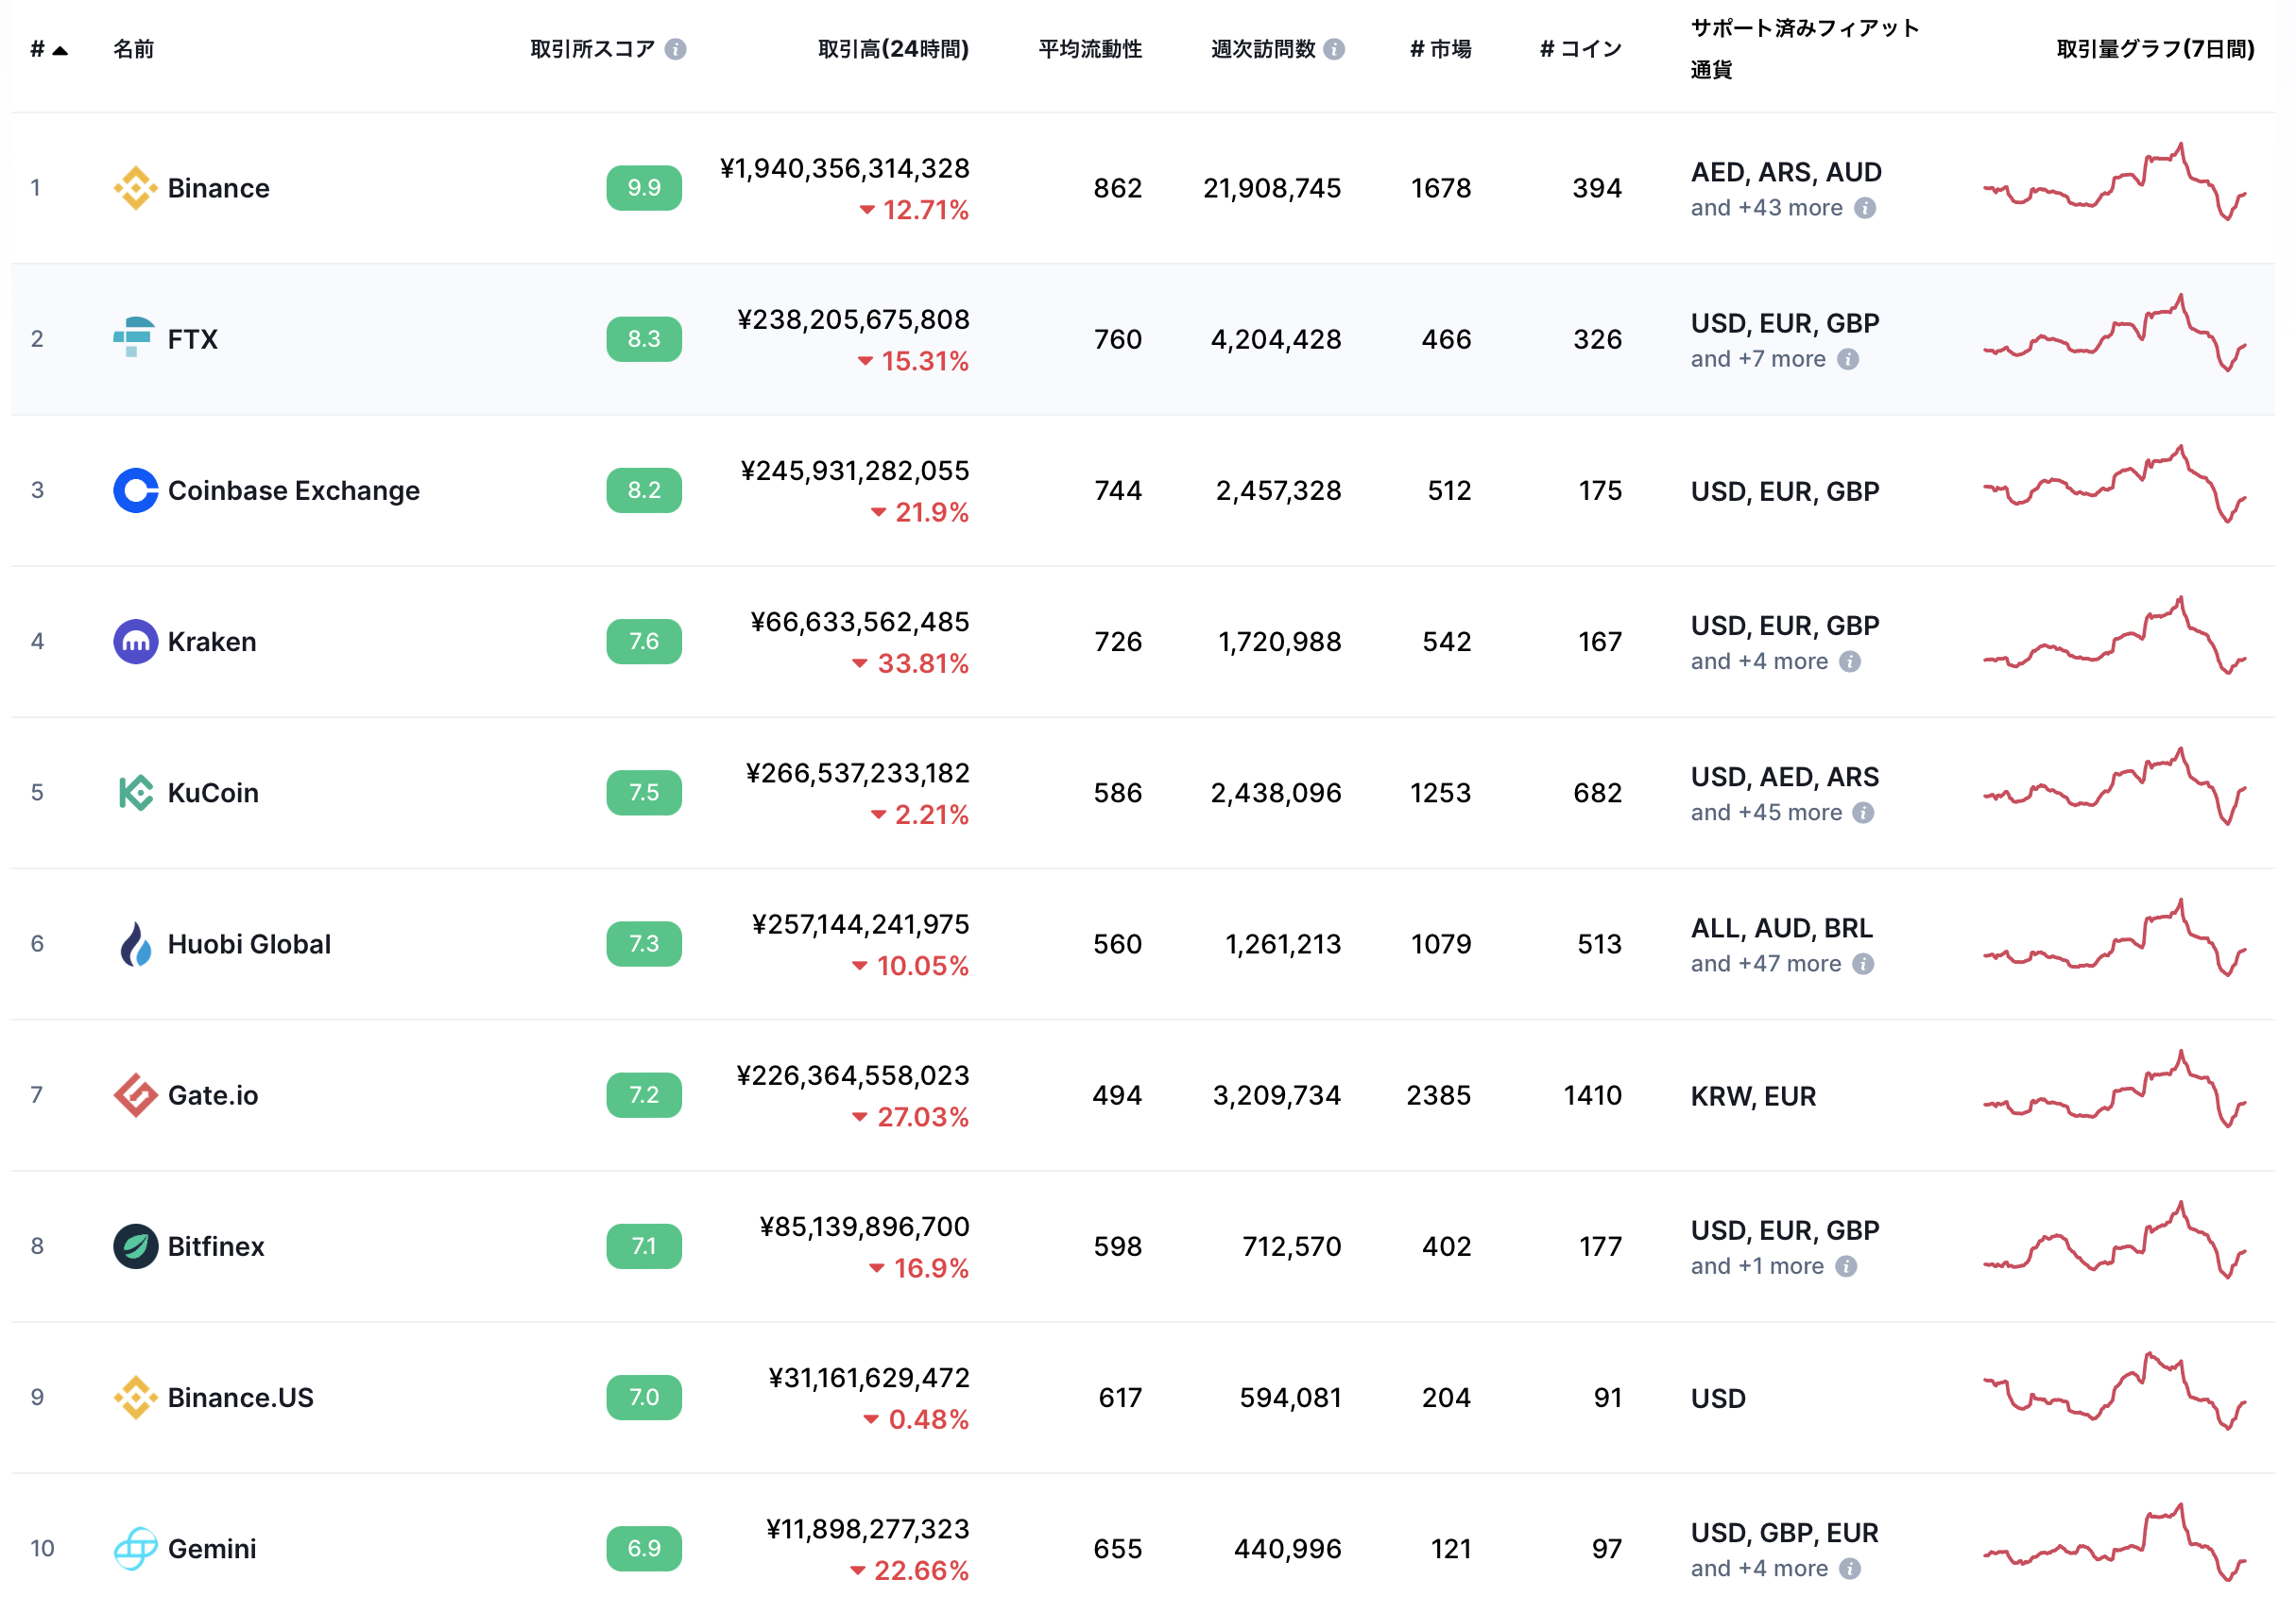Click info icon beside Bitfinex 'and +1 more'
The width and height of the screenshot is (2296, 1614).
tap(1846, 1266)
